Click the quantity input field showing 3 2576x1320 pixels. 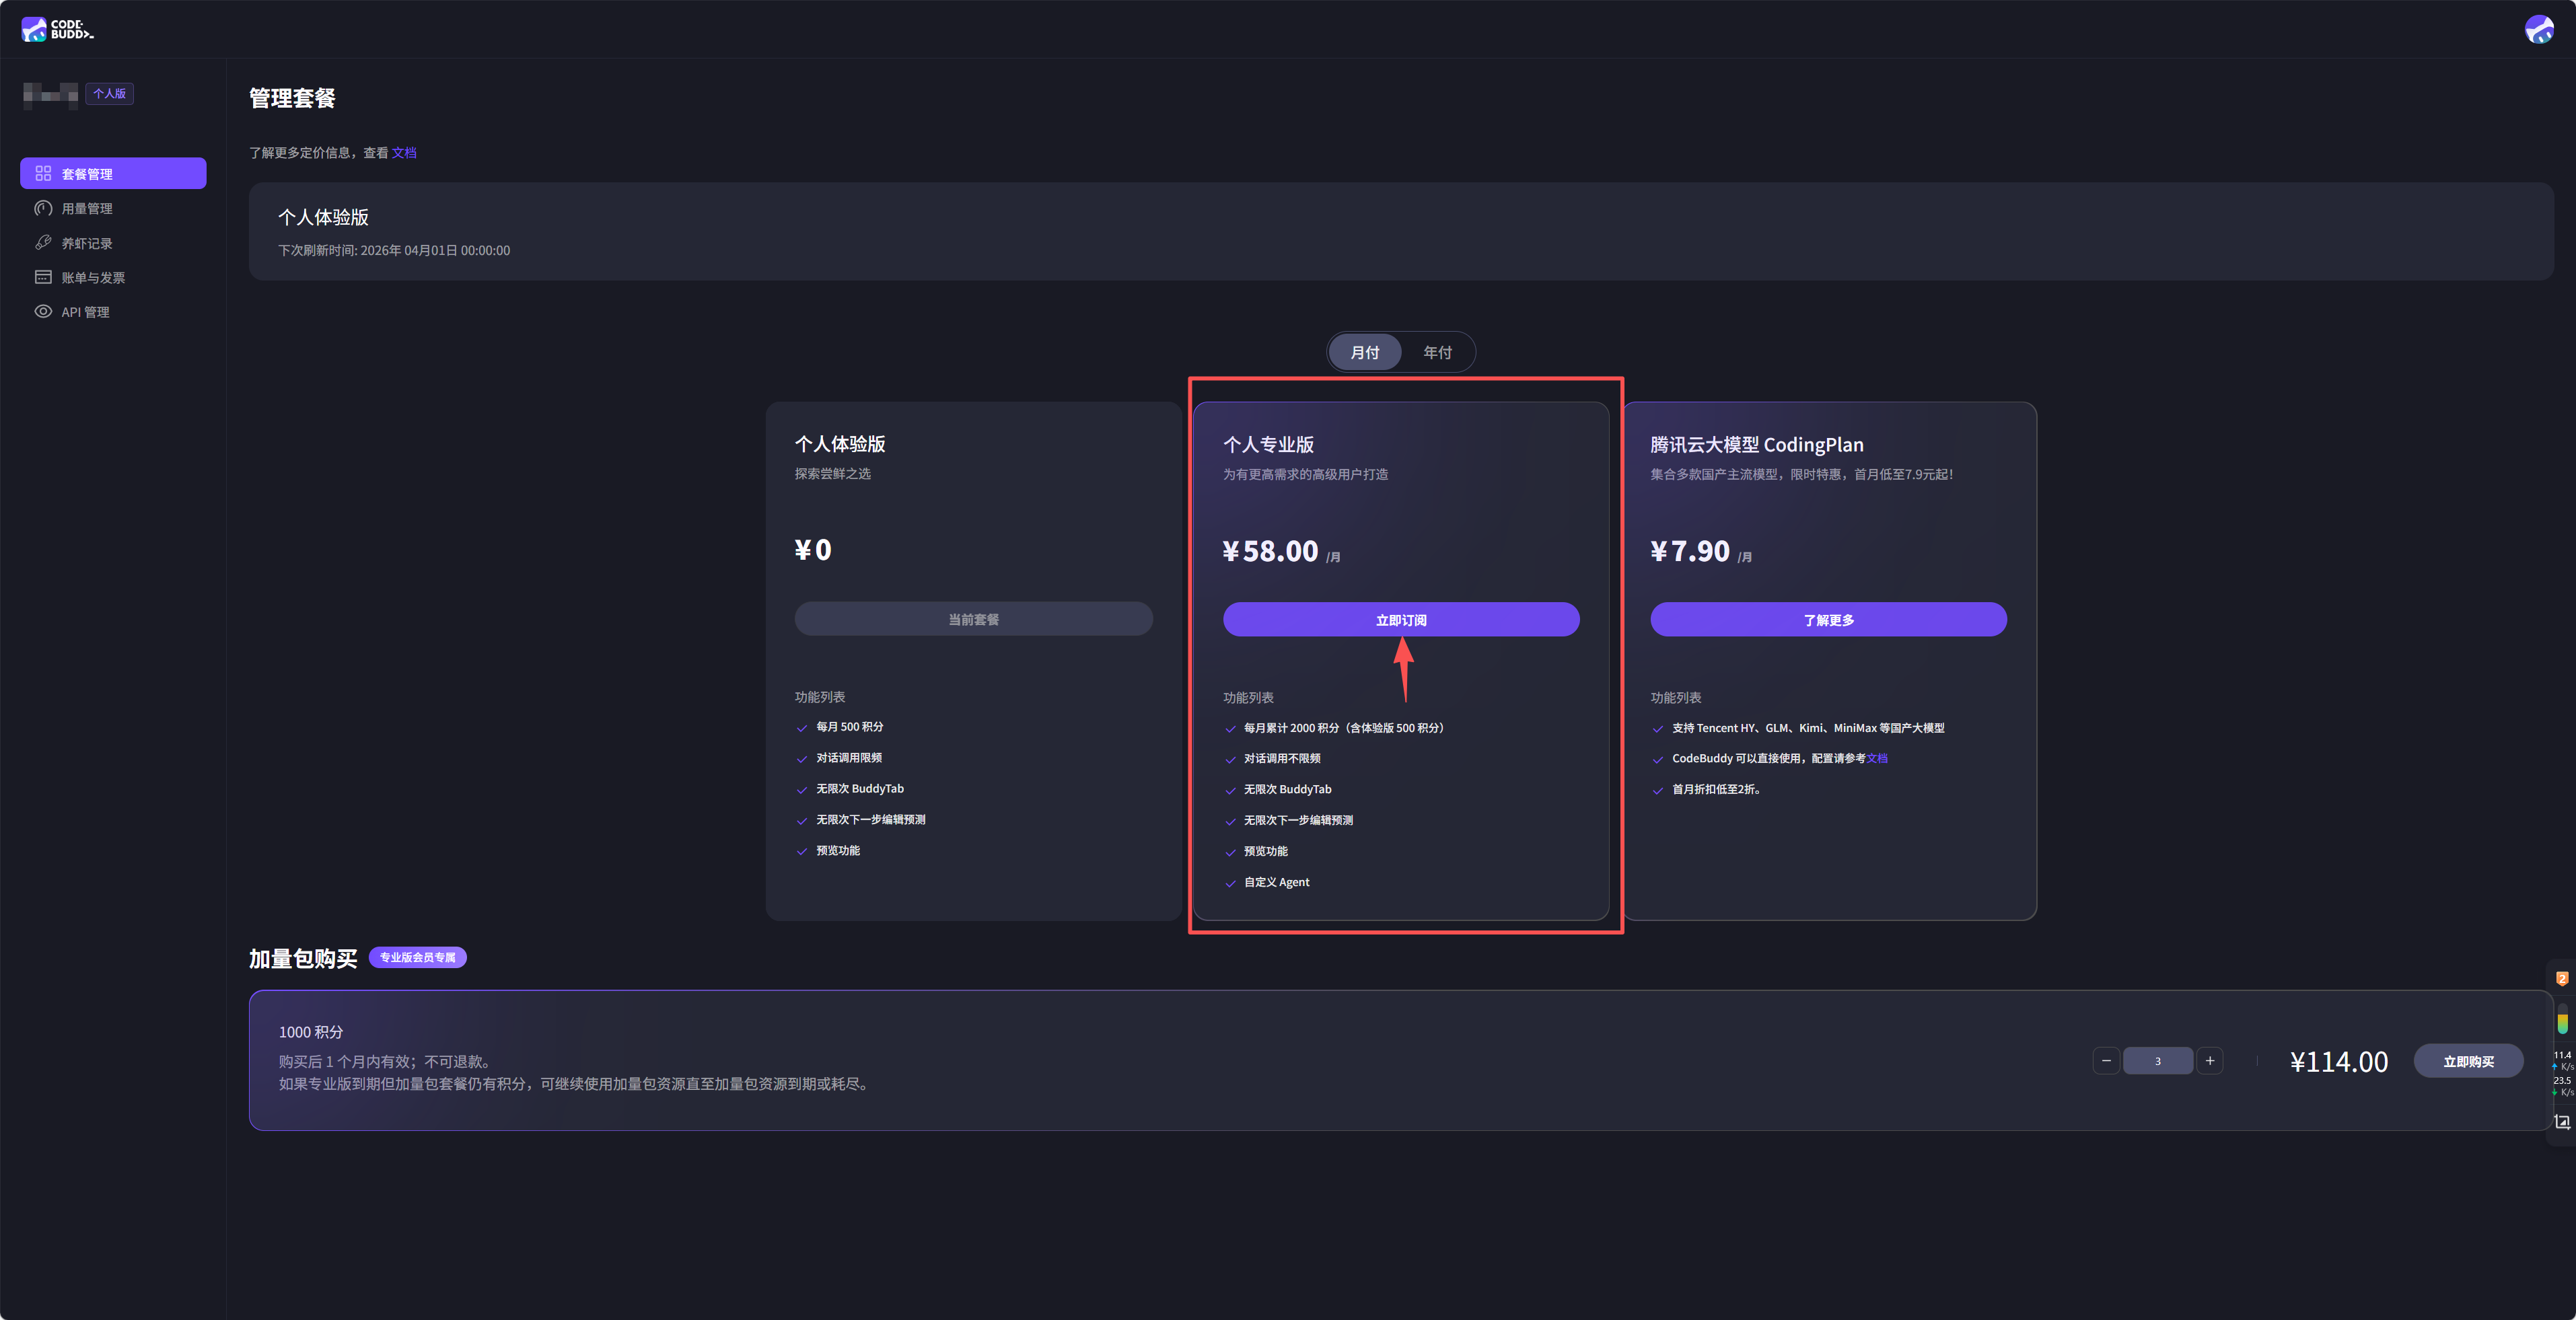[2158, 1061]
